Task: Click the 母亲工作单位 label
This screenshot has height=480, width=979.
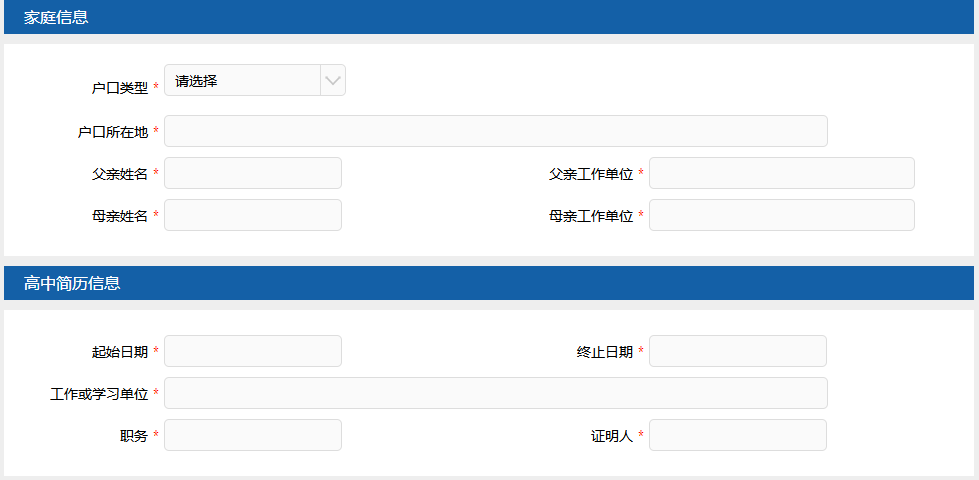Action: click(591, 216)
